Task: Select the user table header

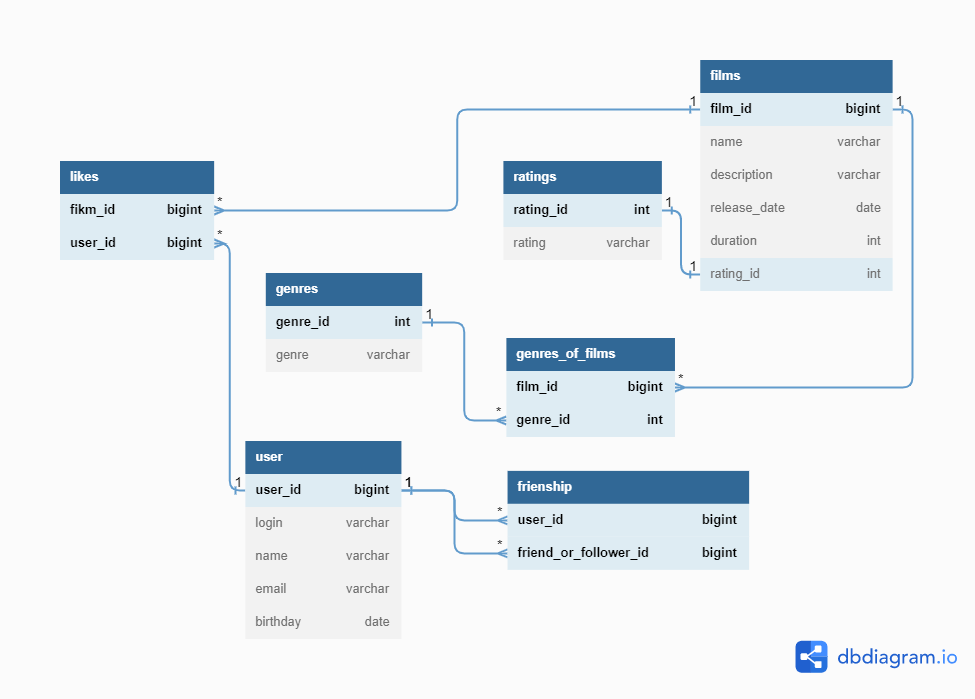Action: point(322,457)
